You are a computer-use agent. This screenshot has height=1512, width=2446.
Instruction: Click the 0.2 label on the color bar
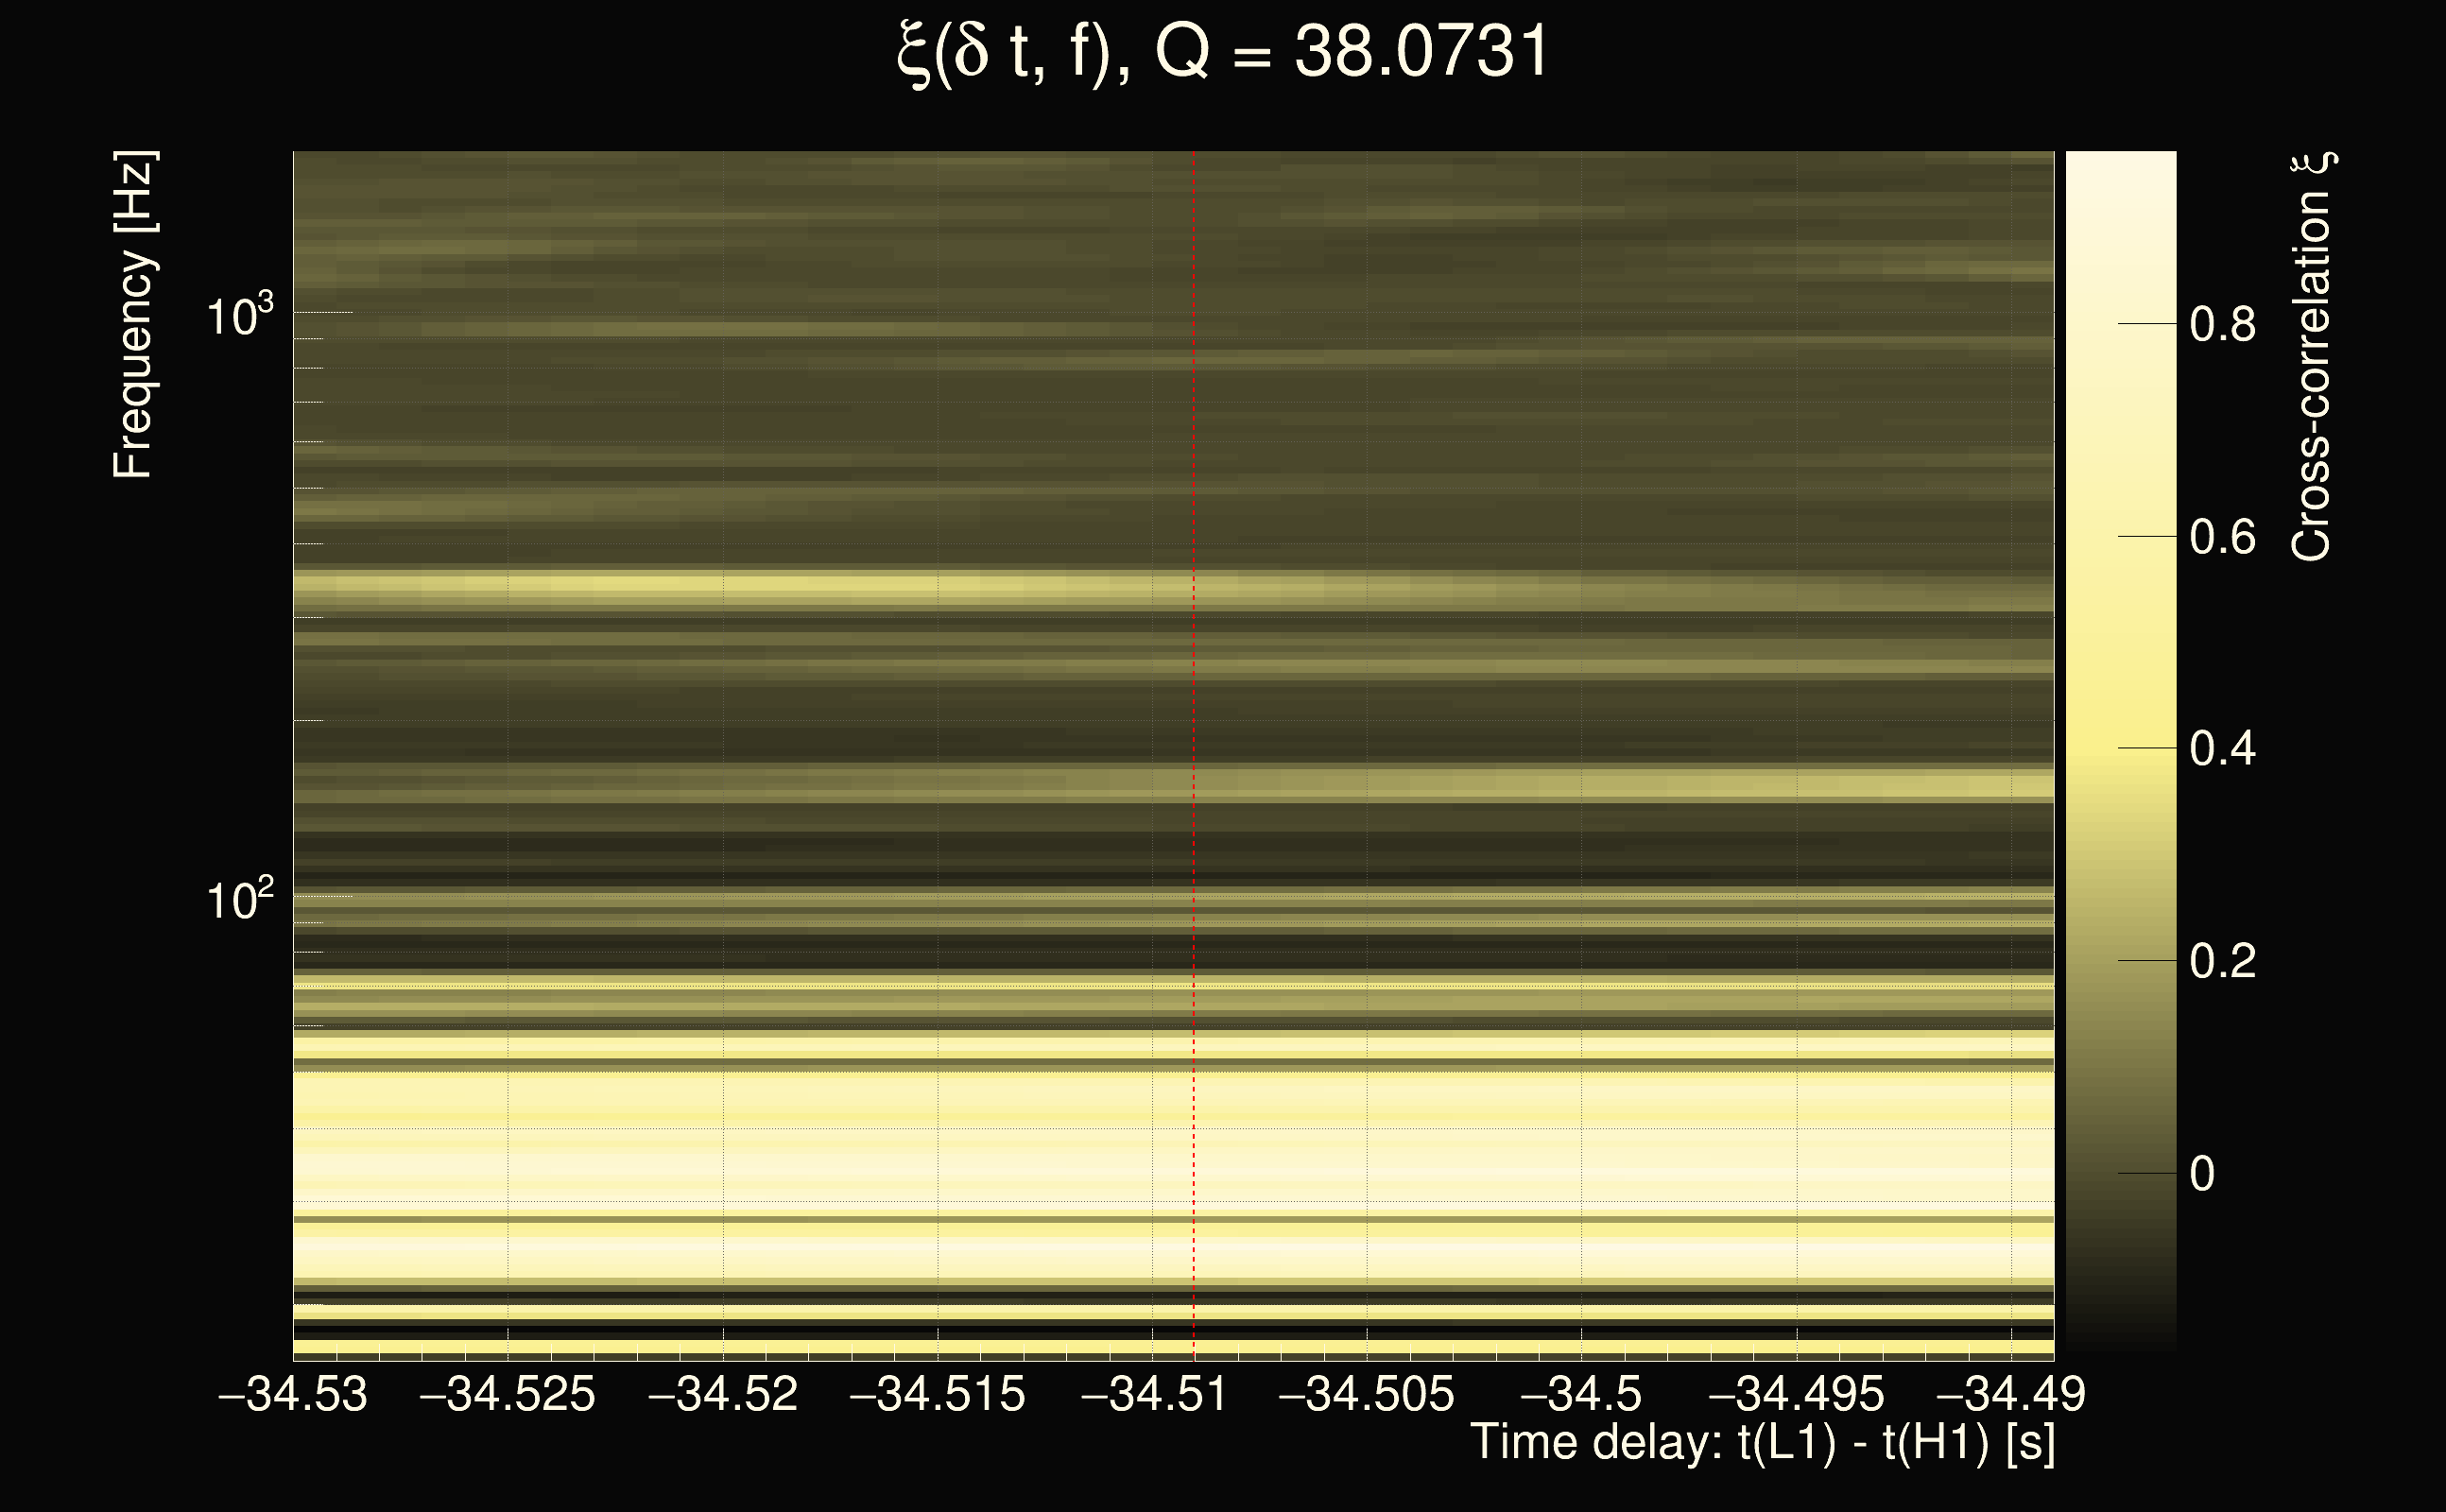[x=2222, y=962]
